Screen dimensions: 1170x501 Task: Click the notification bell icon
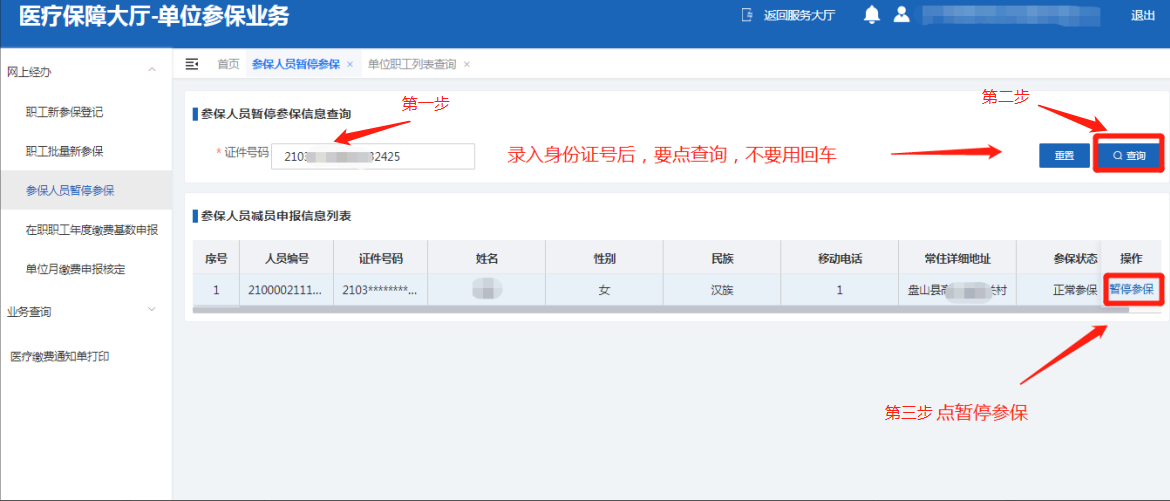click(x=872, y=15)
